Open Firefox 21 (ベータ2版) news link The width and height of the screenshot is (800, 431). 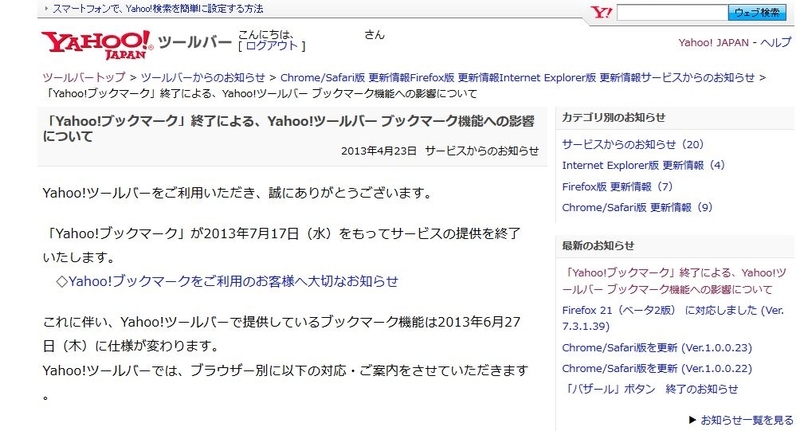pyautogui.click(x=672, y=318)
